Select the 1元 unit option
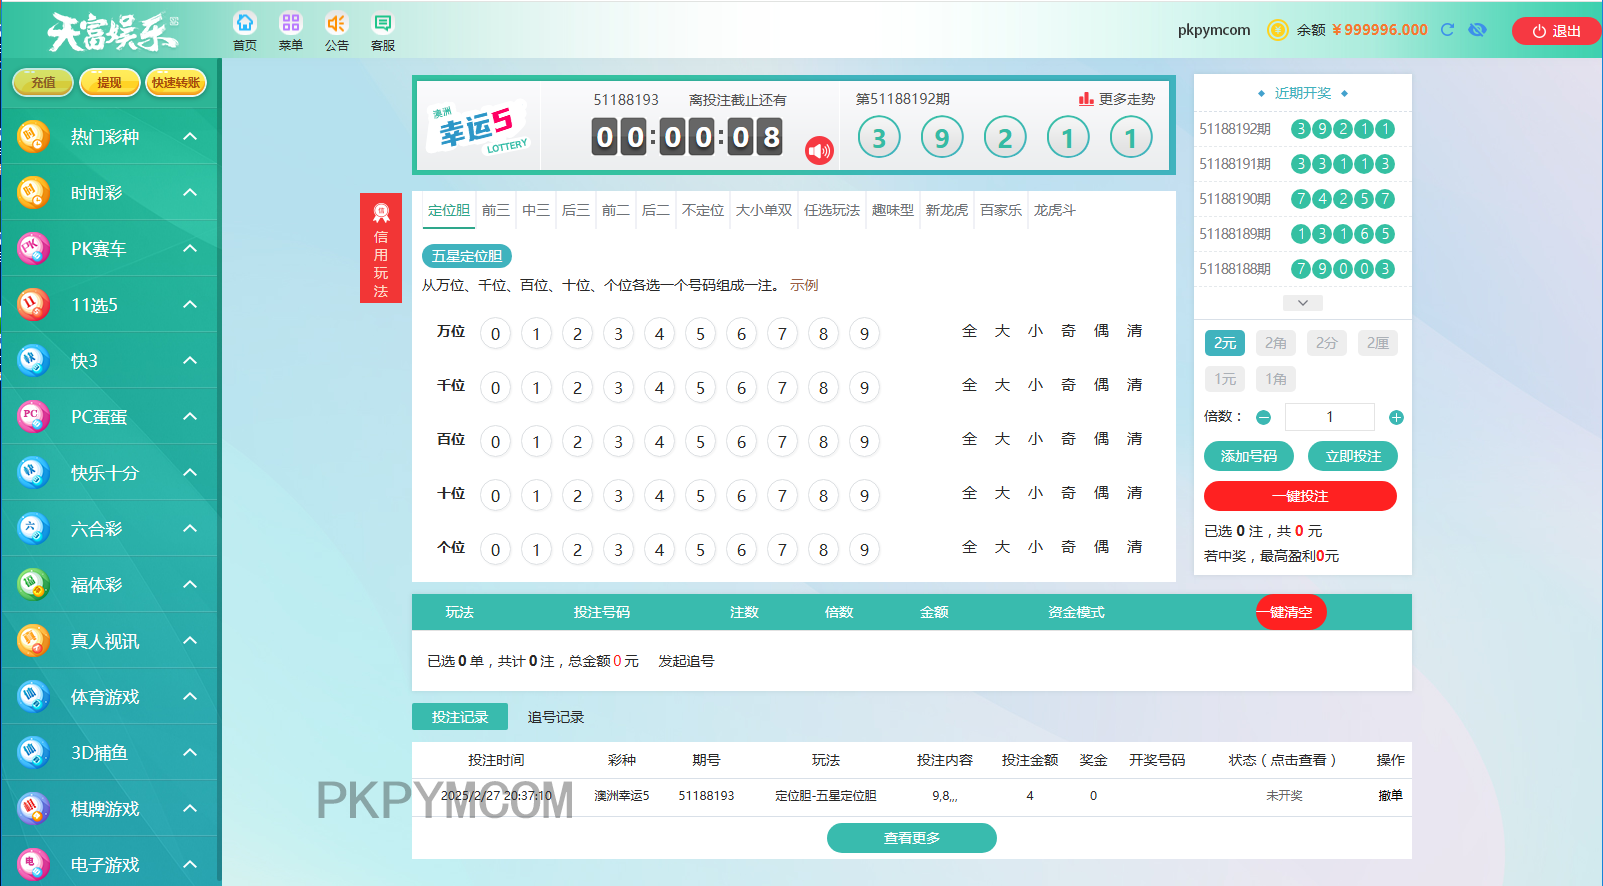The image size is (1603, 886). pyautogui.click(x=1225, y=379)
